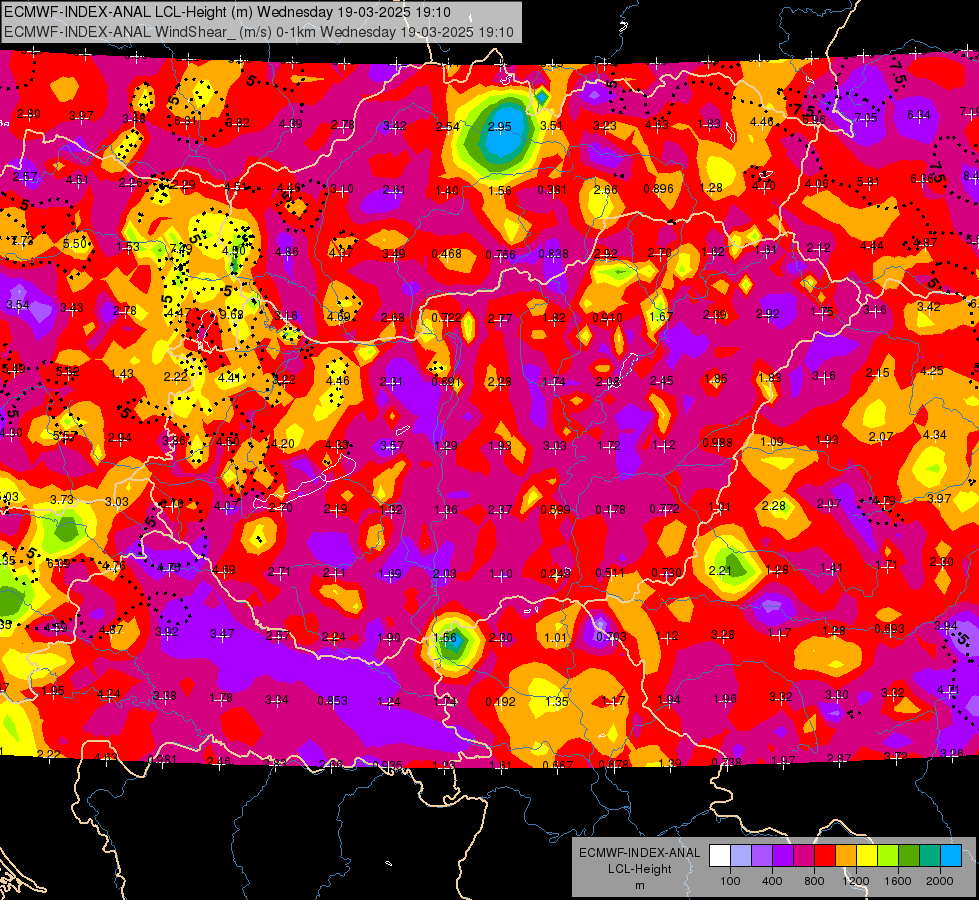The height and width of the screenshot is (900, 979).
Task: Click the wind shear value 1.35
Action: 556,701
